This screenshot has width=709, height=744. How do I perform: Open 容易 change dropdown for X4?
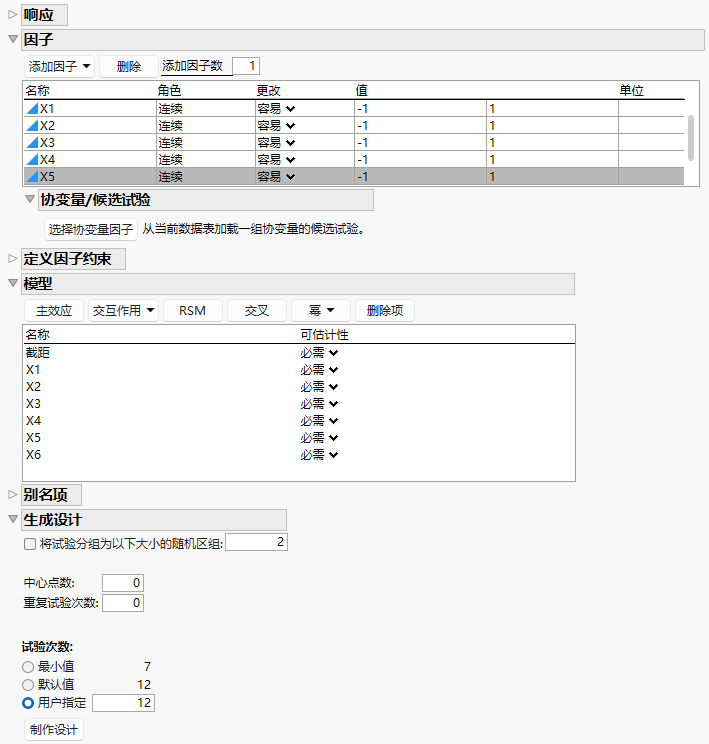(x=276, y=159)
